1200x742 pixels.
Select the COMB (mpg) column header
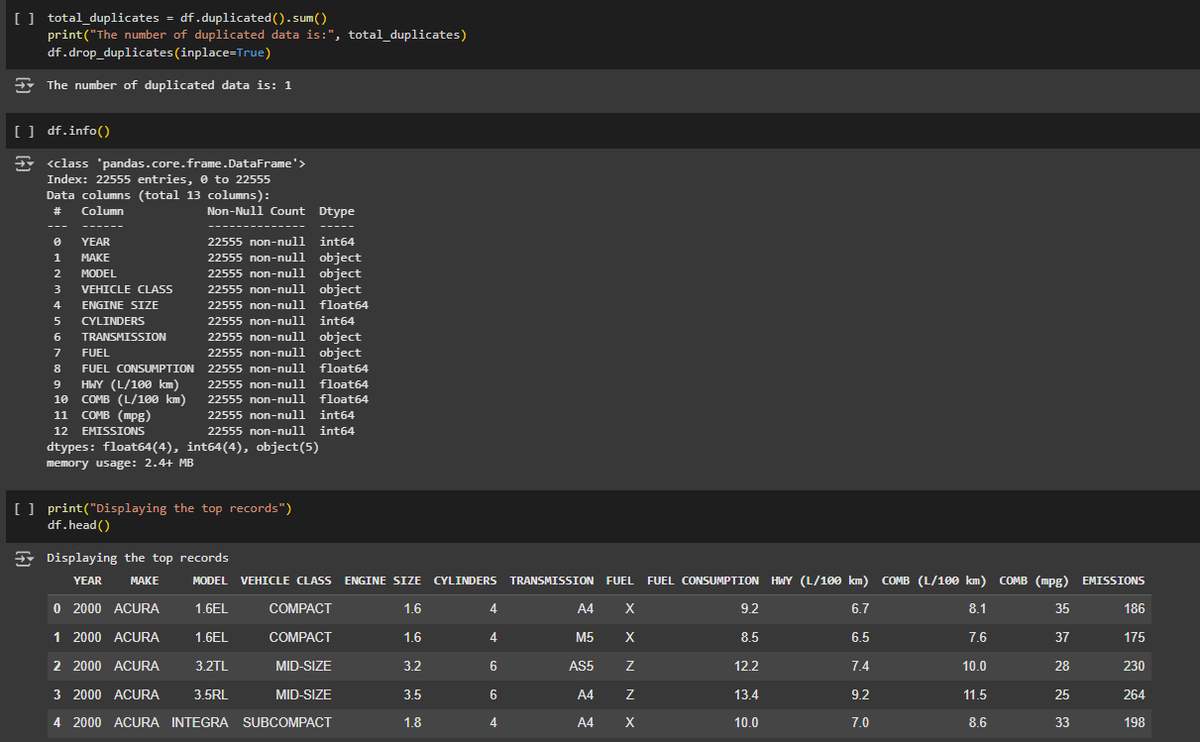1034,581
